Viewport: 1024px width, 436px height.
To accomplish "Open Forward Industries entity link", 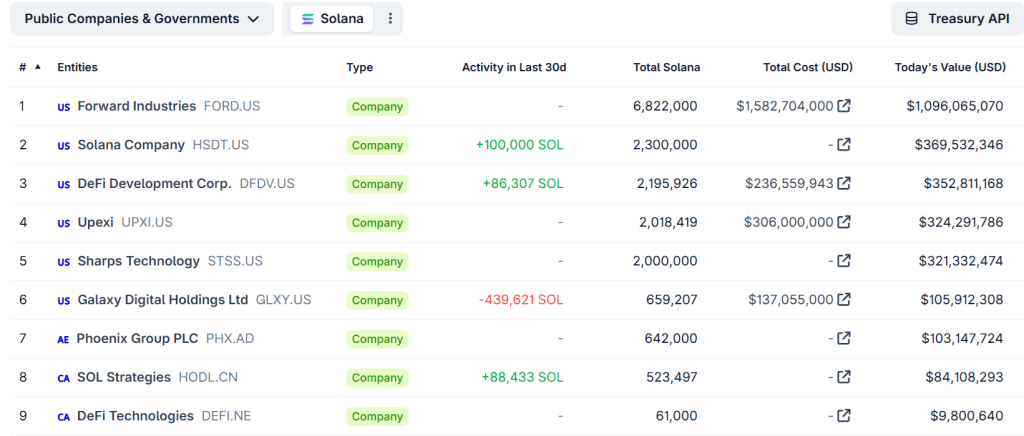I will pos(138,106).
